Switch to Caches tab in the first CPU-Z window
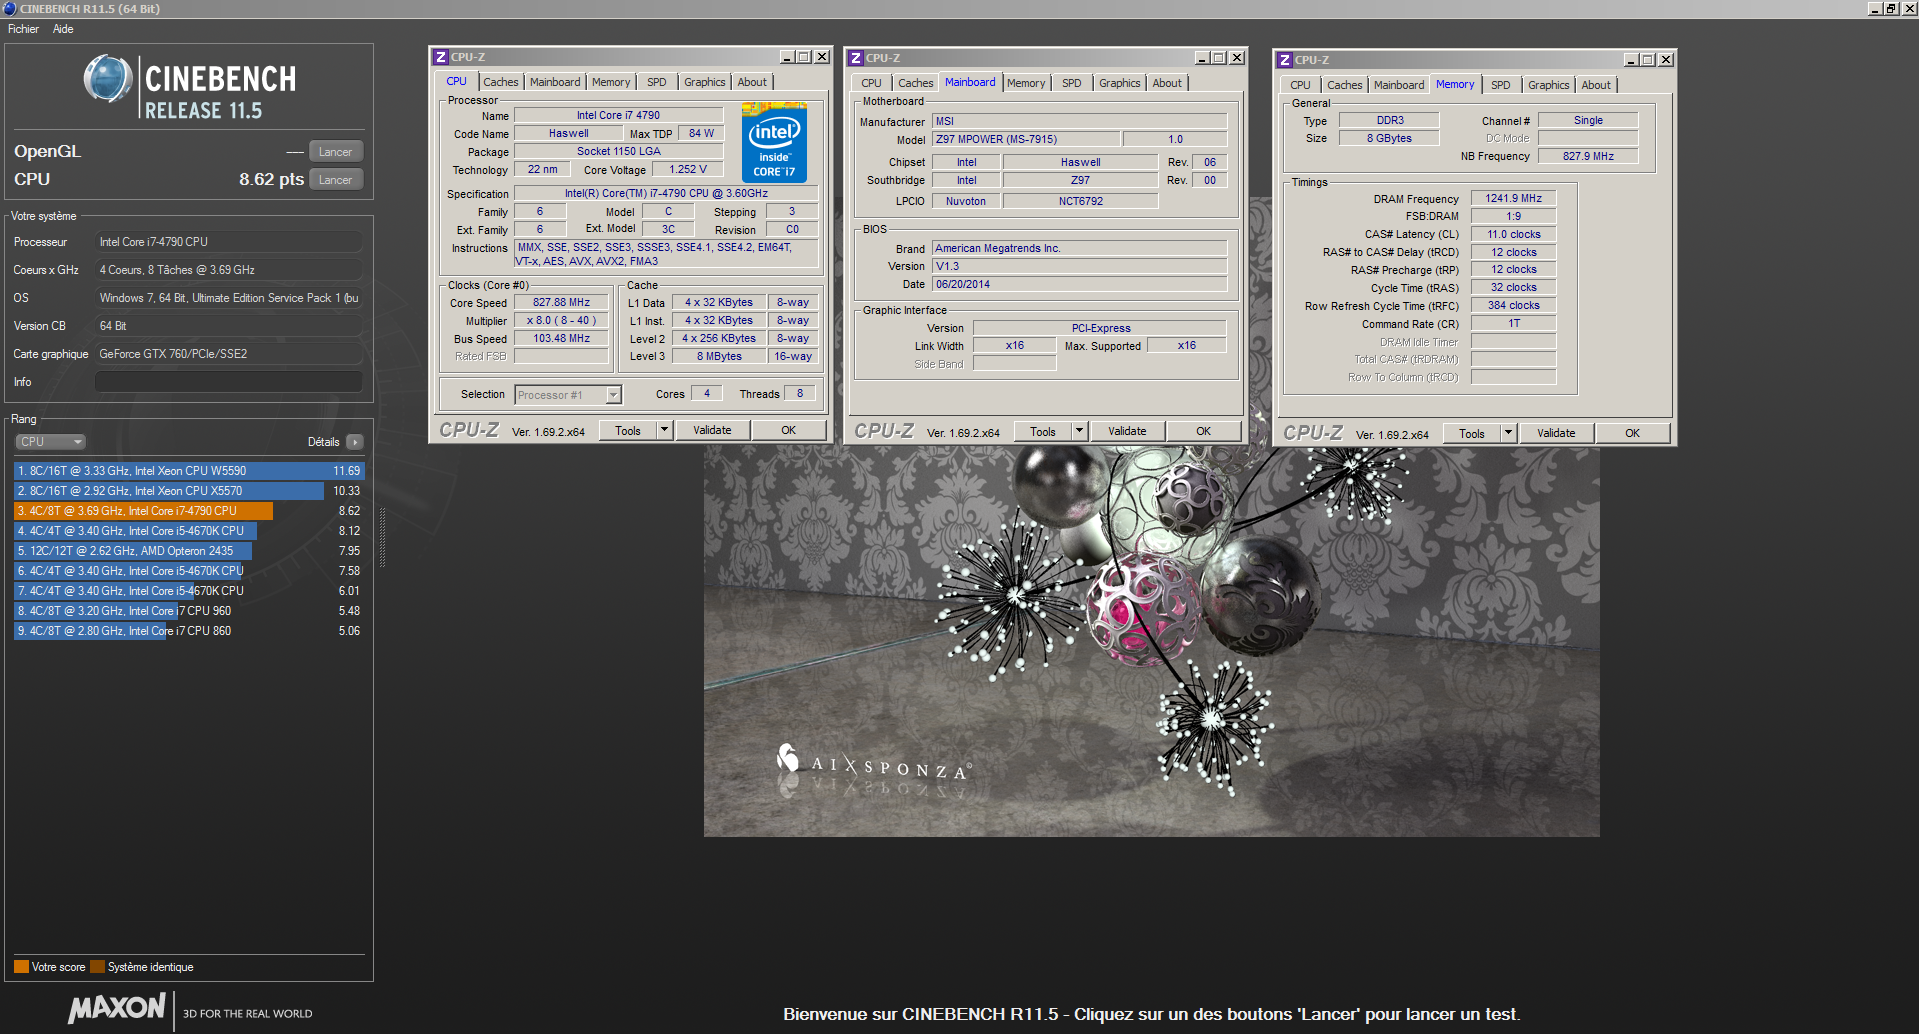The image size is (1919, 1034). pyautogui.click(x=501, y=82)
